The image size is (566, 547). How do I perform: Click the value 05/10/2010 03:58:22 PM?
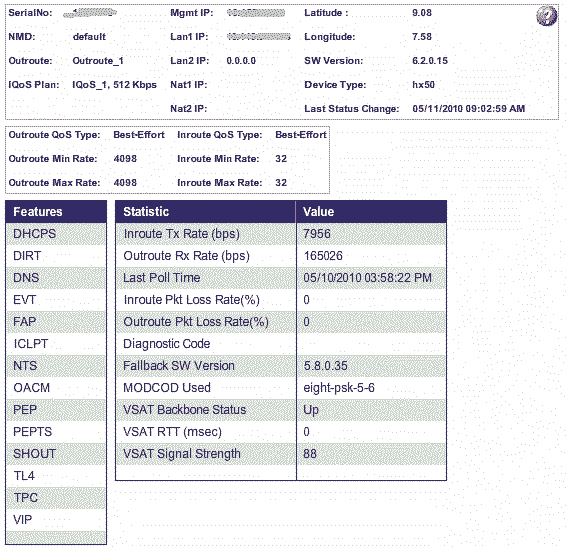pos(367,278)
